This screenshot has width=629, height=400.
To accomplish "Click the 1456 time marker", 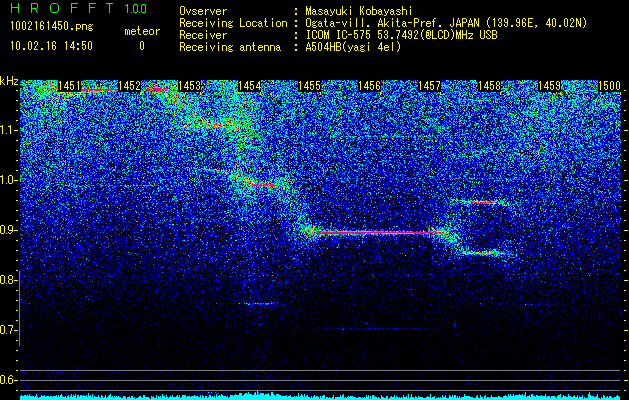I will (369, 86).
